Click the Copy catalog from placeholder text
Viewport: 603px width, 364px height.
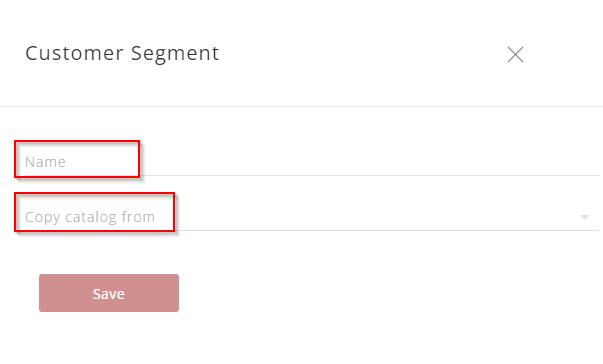point(90,217)
